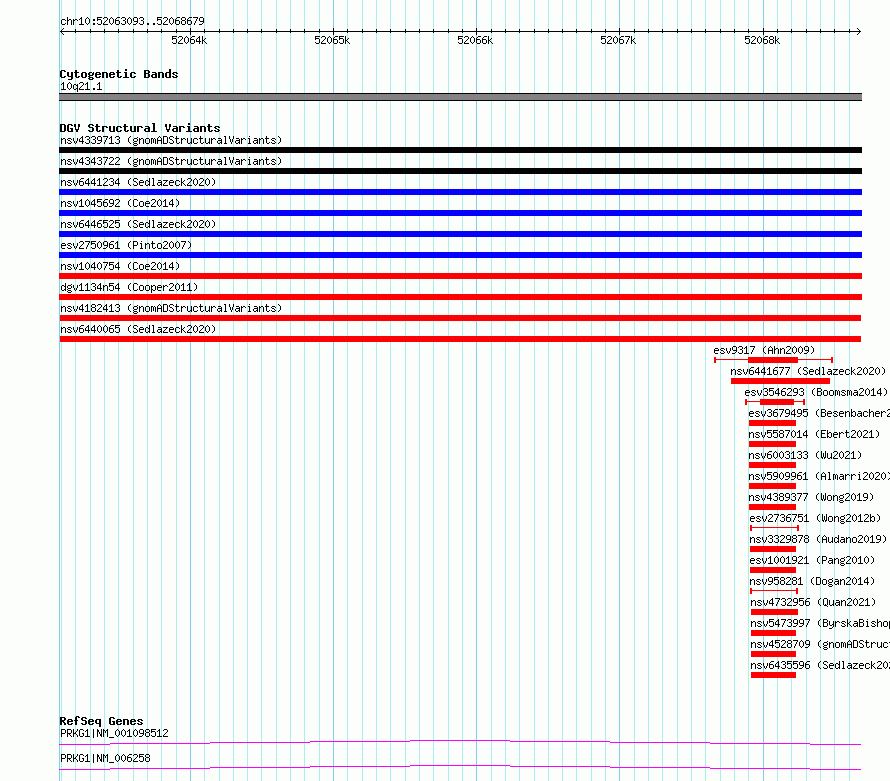This screenshot has width=890, height=781.
Task: Click the Cytogenetic Bands track title
Action: (x=119, y=74)
